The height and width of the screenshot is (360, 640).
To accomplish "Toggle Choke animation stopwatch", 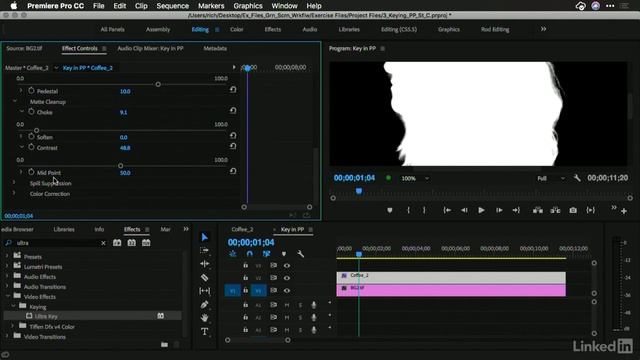I will [x=31, y=111].
